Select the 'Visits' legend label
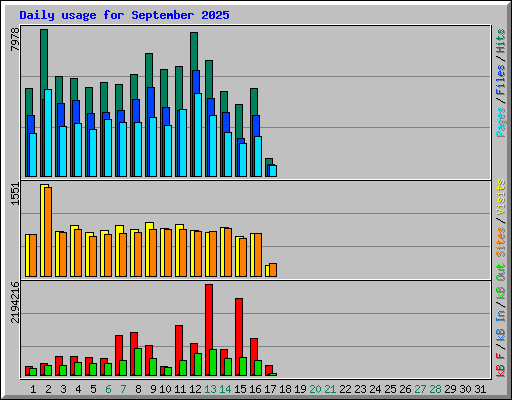This screenshot has width=512, height=400. pyautogui.click(x=501, y=197)
